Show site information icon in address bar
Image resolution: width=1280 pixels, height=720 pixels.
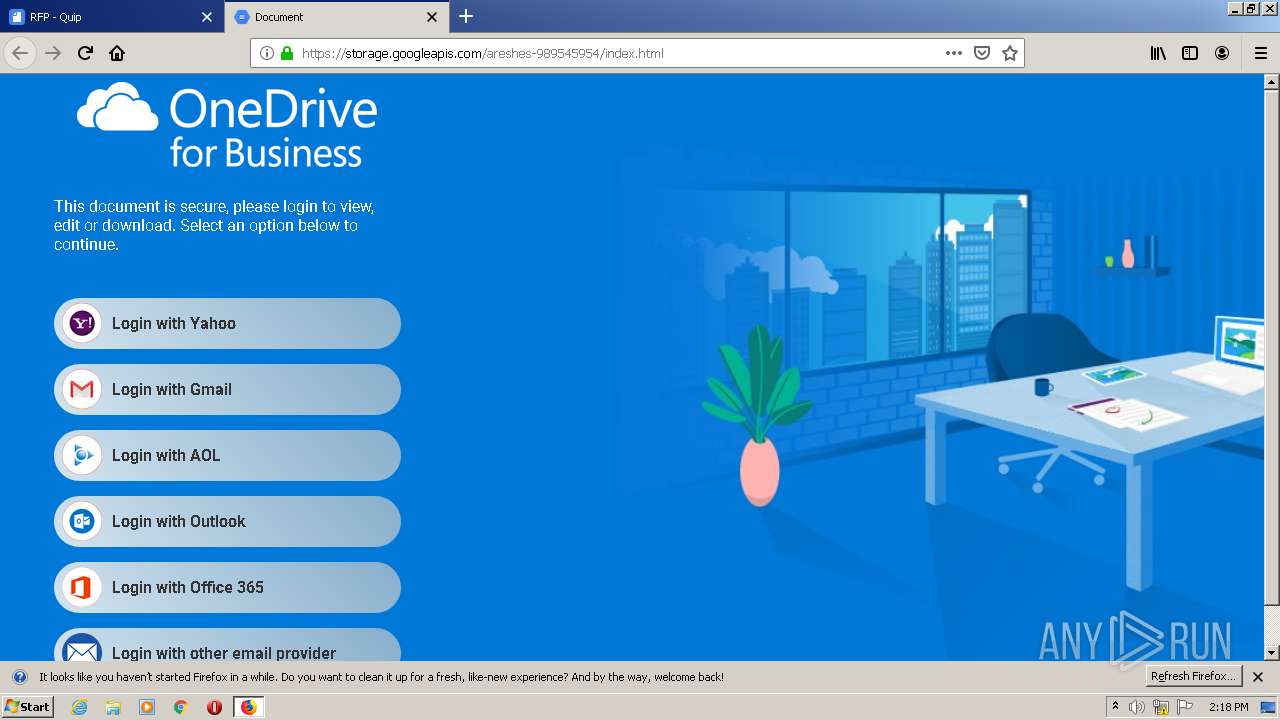(x=267, y=53)
